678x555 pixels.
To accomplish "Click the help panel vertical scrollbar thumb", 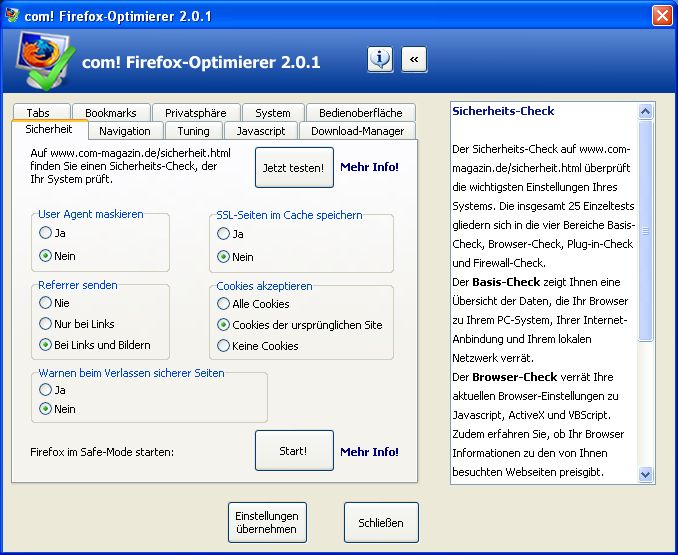I will pos(645,230).
